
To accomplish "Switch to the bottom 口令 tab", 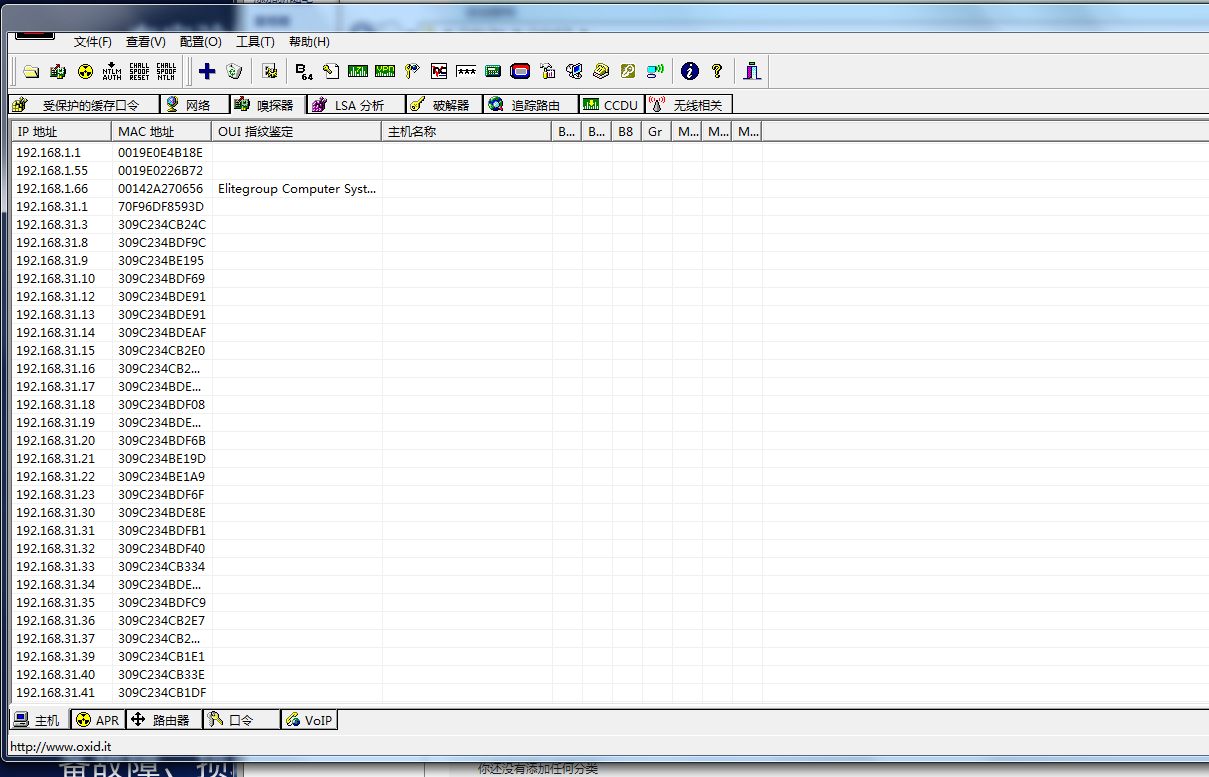I will click(x=241, y=720).
